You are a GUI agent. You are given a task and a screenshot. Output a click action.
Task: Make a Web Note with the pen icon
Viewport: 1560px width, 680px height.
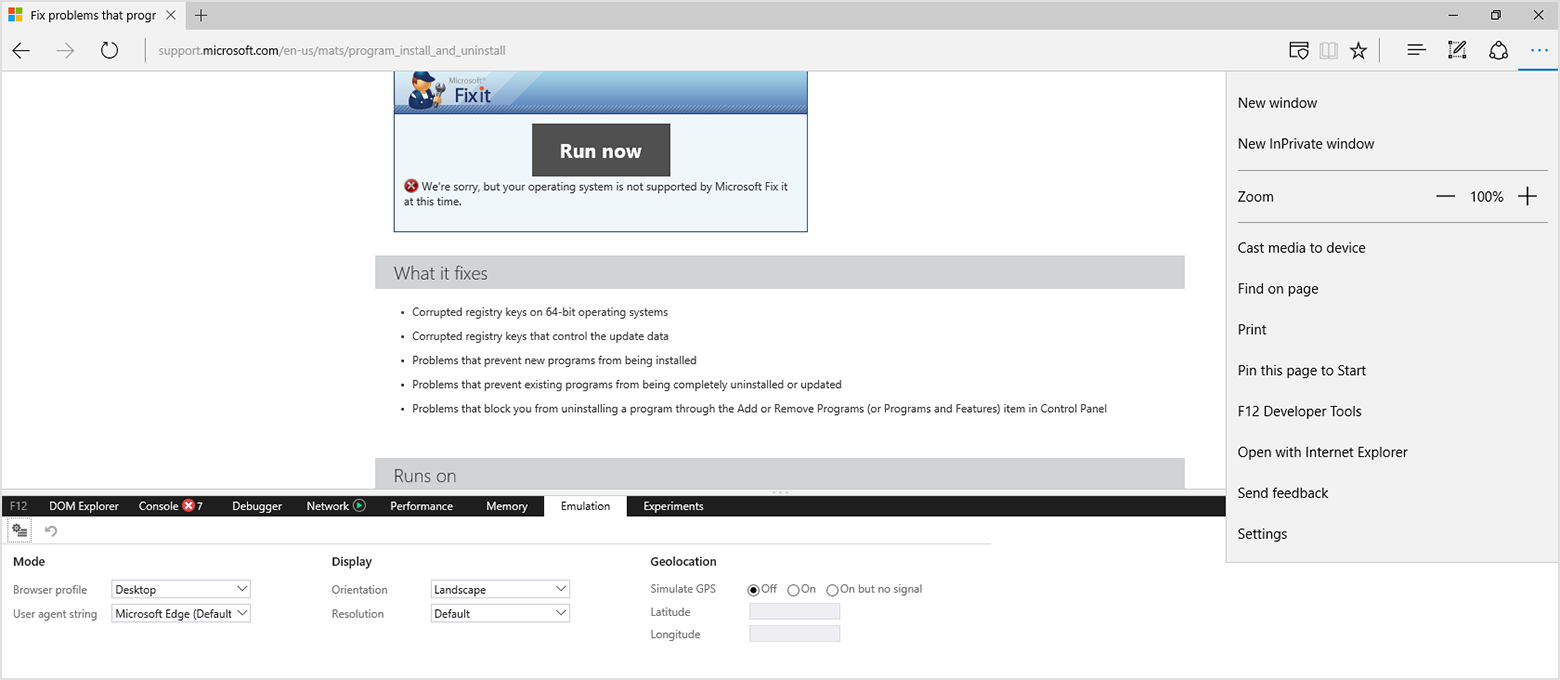pyautogui.click(x=1457, y=50)
